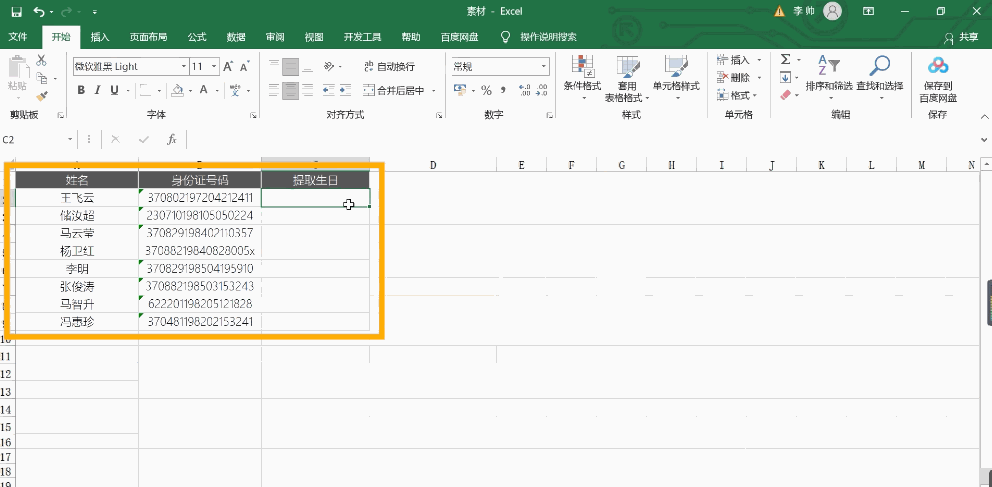Open the Format cells (格式) dropdown arrow

[x=755, y=96]
